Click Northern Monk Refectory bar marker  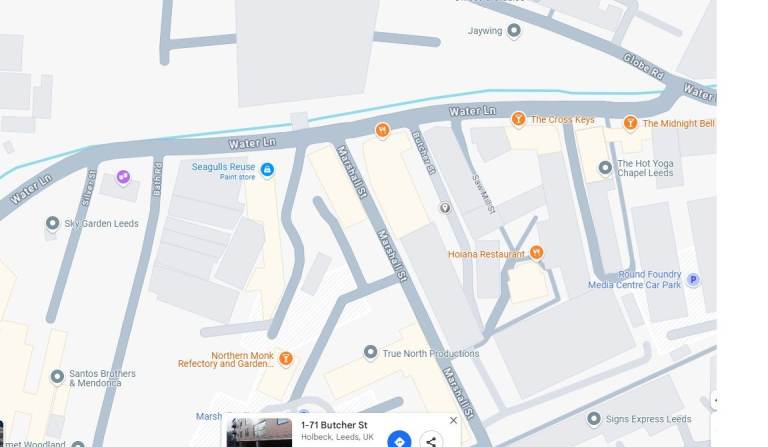pos(286,358)
